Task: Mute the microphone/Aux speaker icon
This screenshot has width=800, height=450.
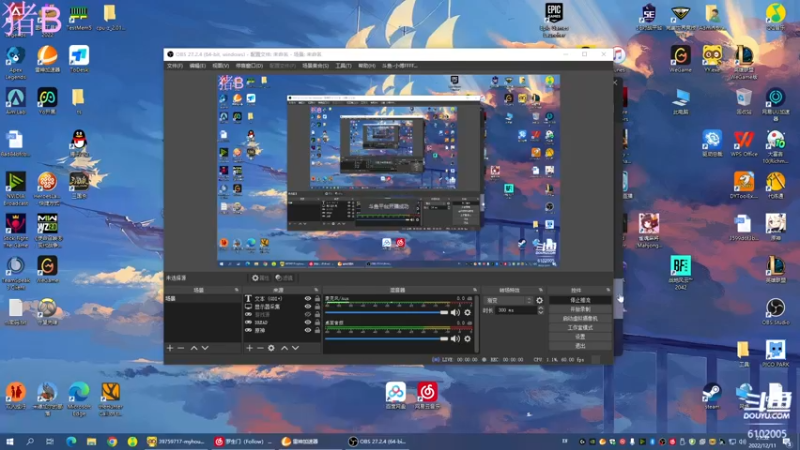Action: pyautogui.click(x=455, y=312)
